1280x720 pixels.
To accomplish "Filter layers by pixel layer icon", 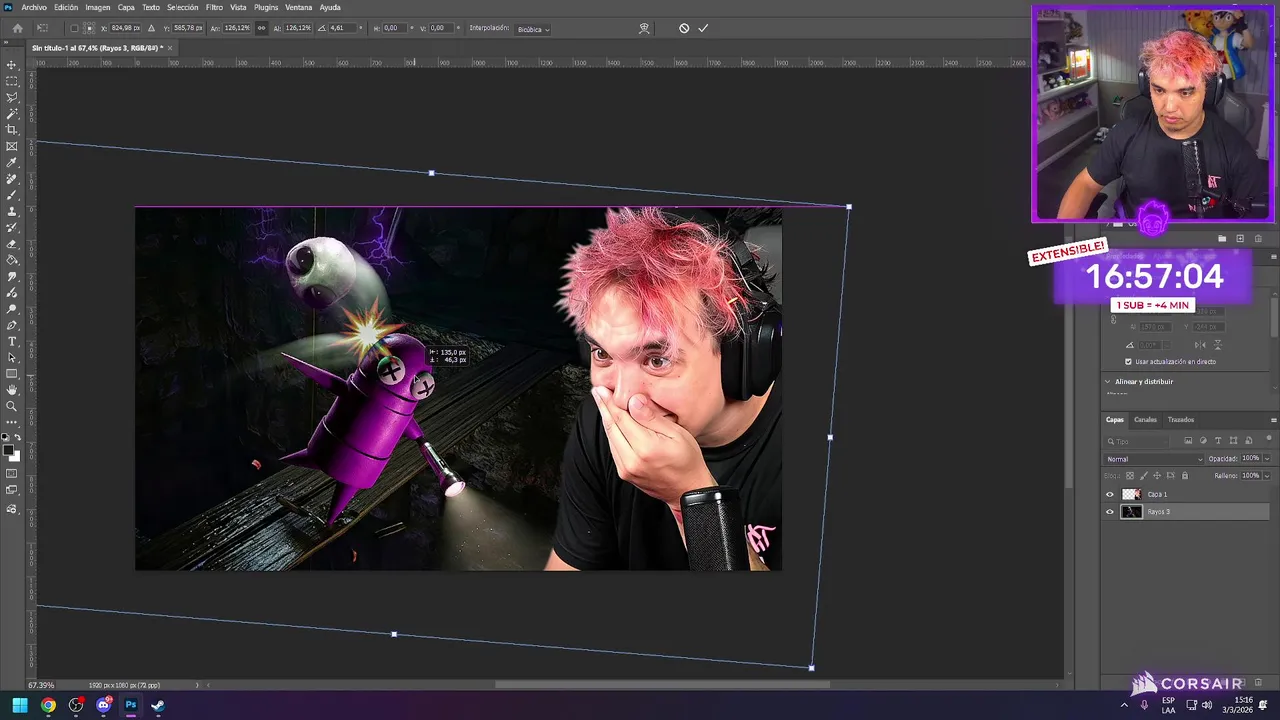I will (1188, 441).
